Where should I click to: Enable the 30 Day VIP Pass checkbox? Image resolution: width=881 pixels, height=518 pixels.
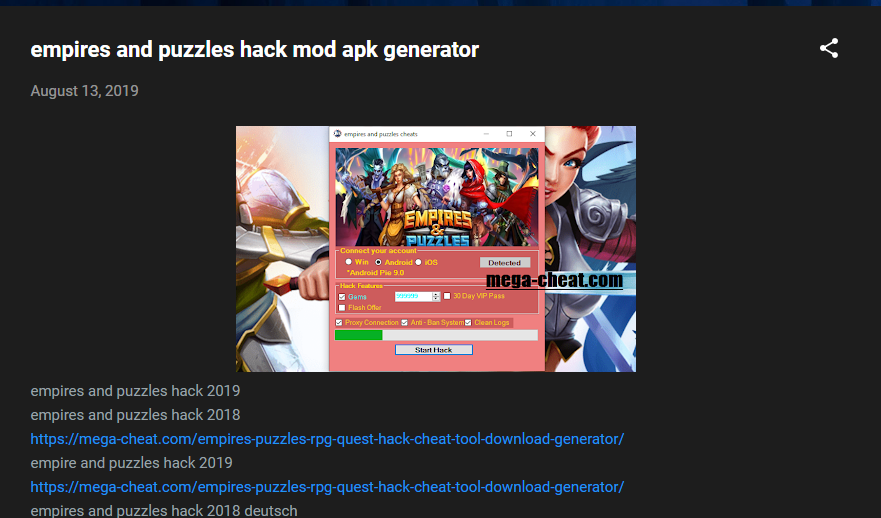pos(447,296)
